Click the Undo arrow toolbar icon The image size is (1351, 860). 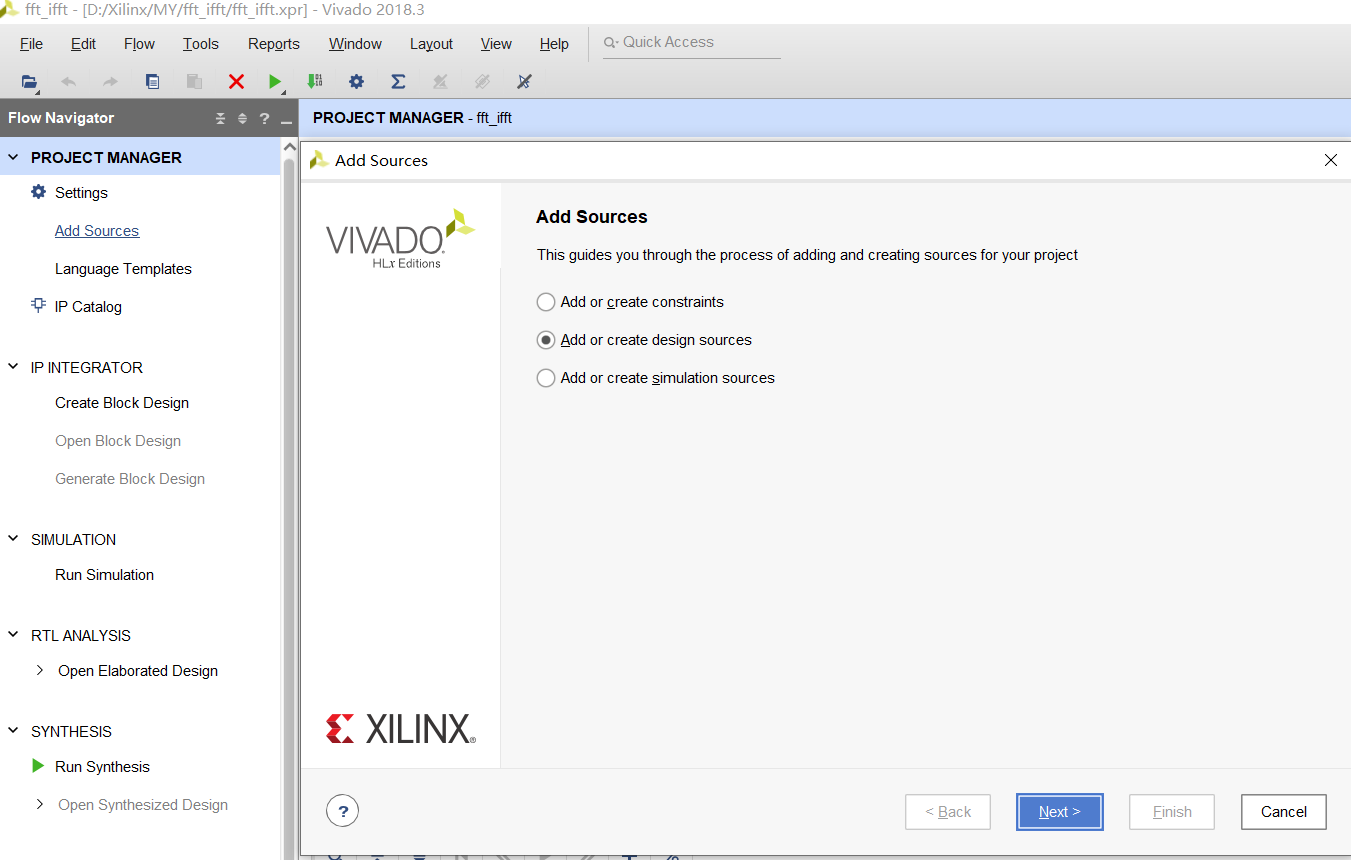[x=68, y=82]
